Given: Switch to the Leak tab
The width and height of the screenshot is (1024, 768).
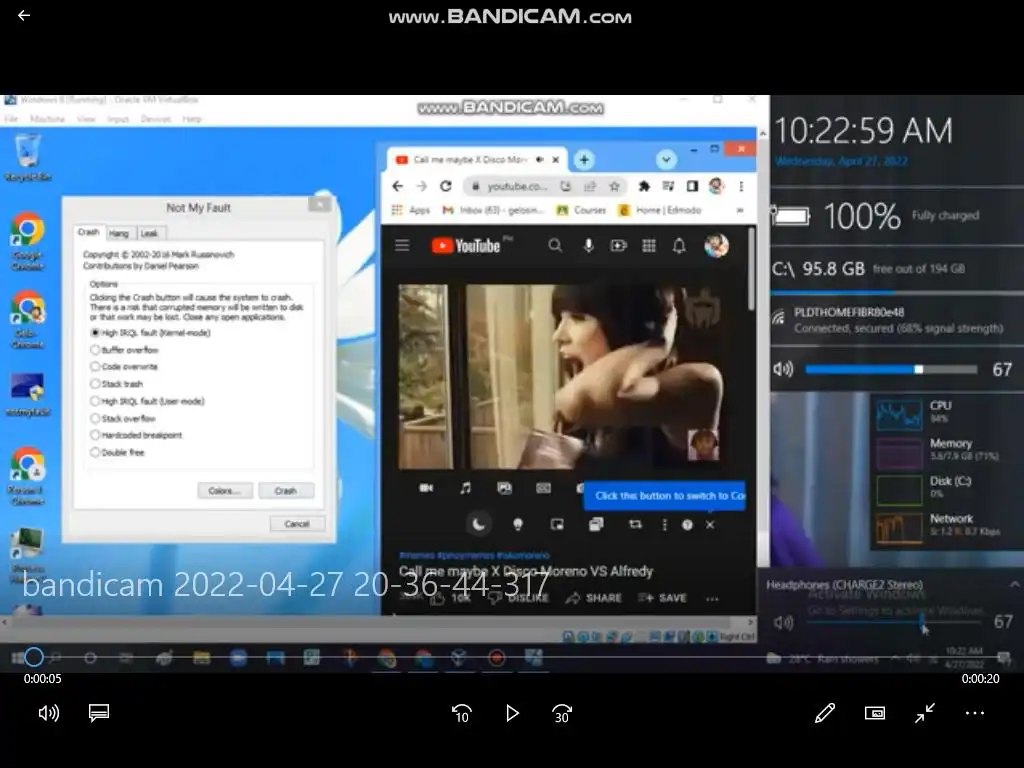Looking at the screenshot, I should pyautogui.click(x=150, y=233).
